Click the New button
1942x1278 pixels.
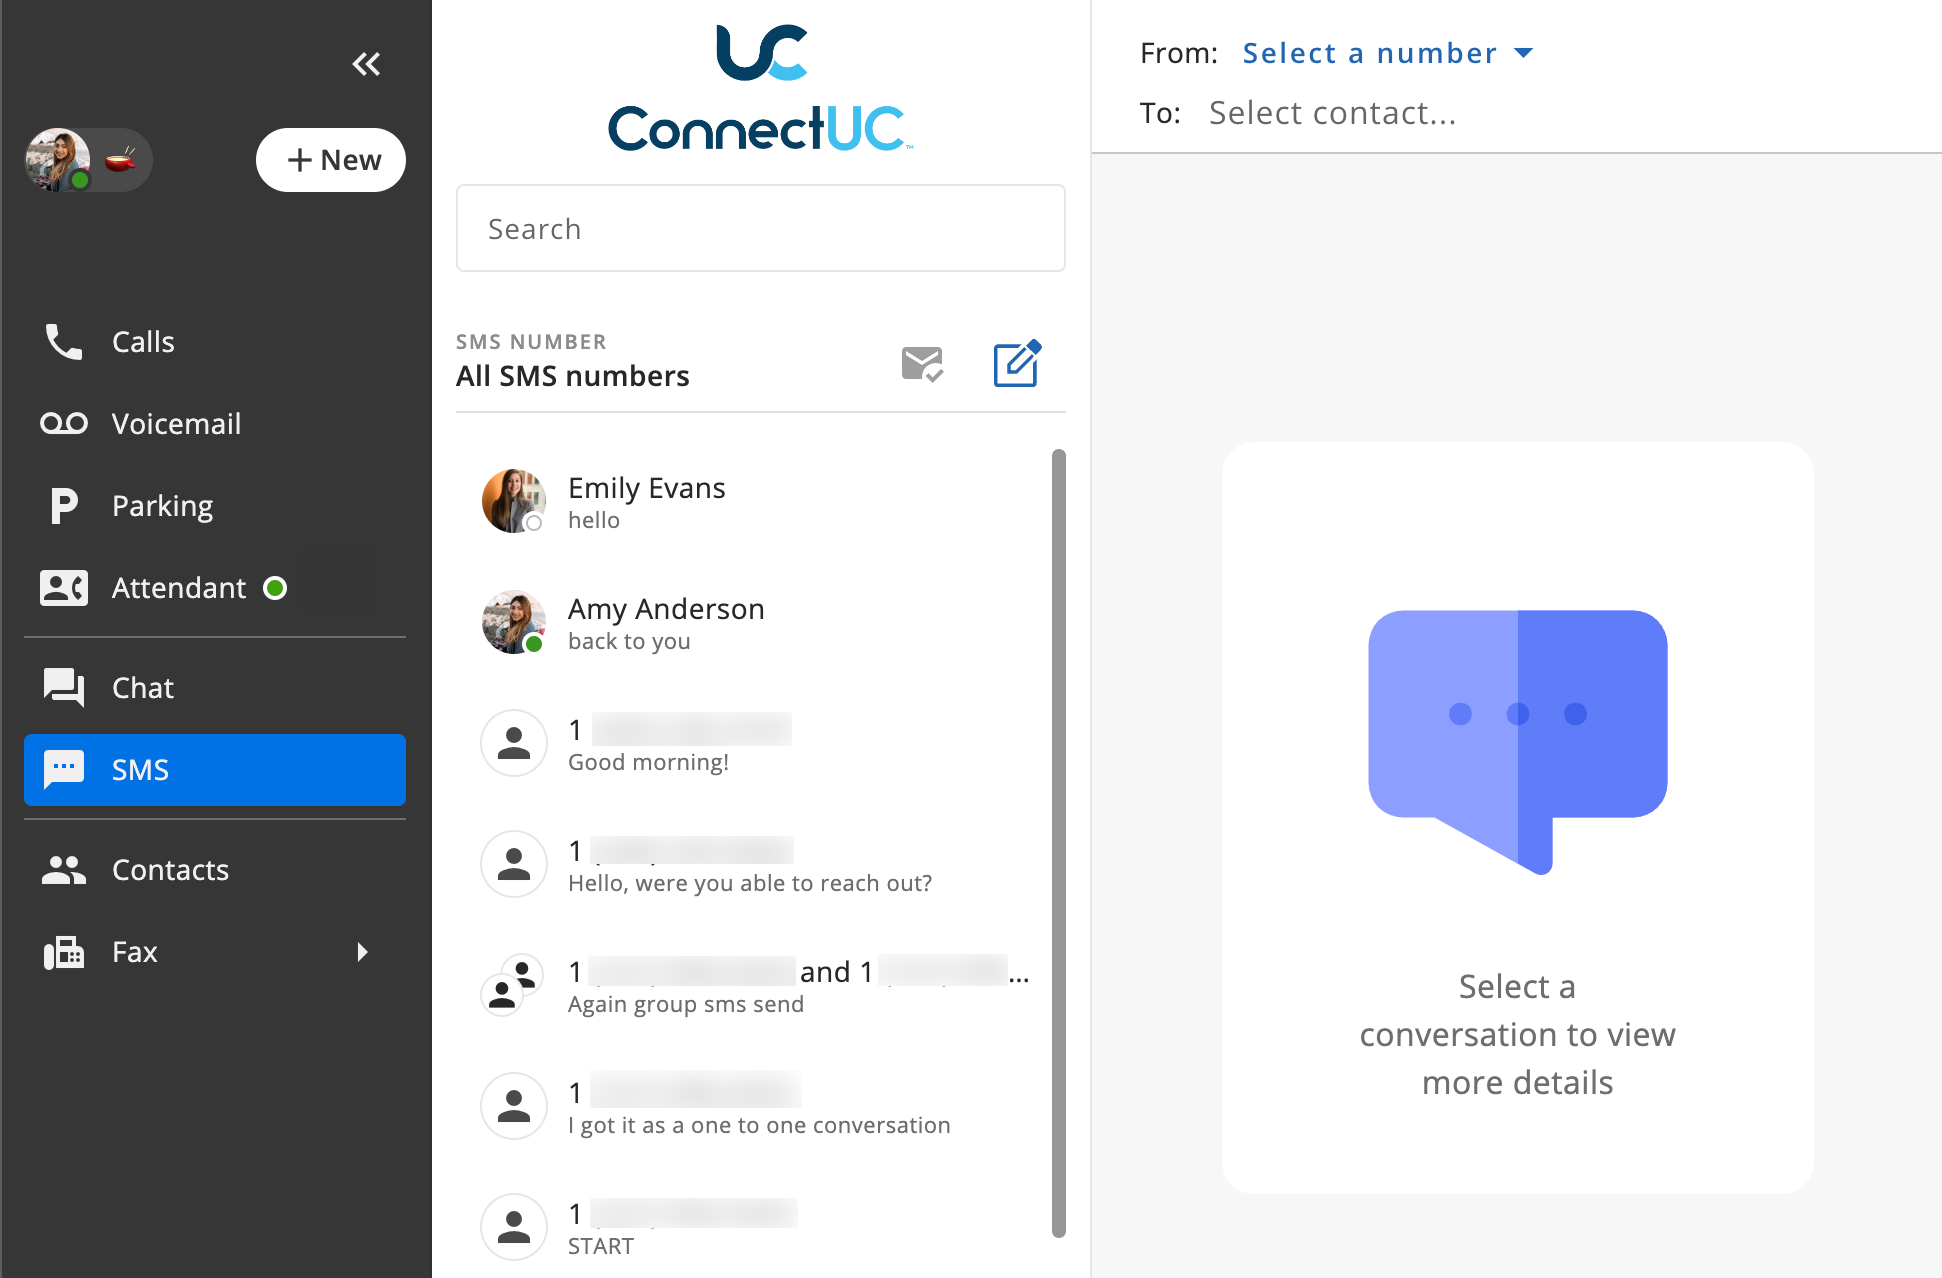coord(331,160)
